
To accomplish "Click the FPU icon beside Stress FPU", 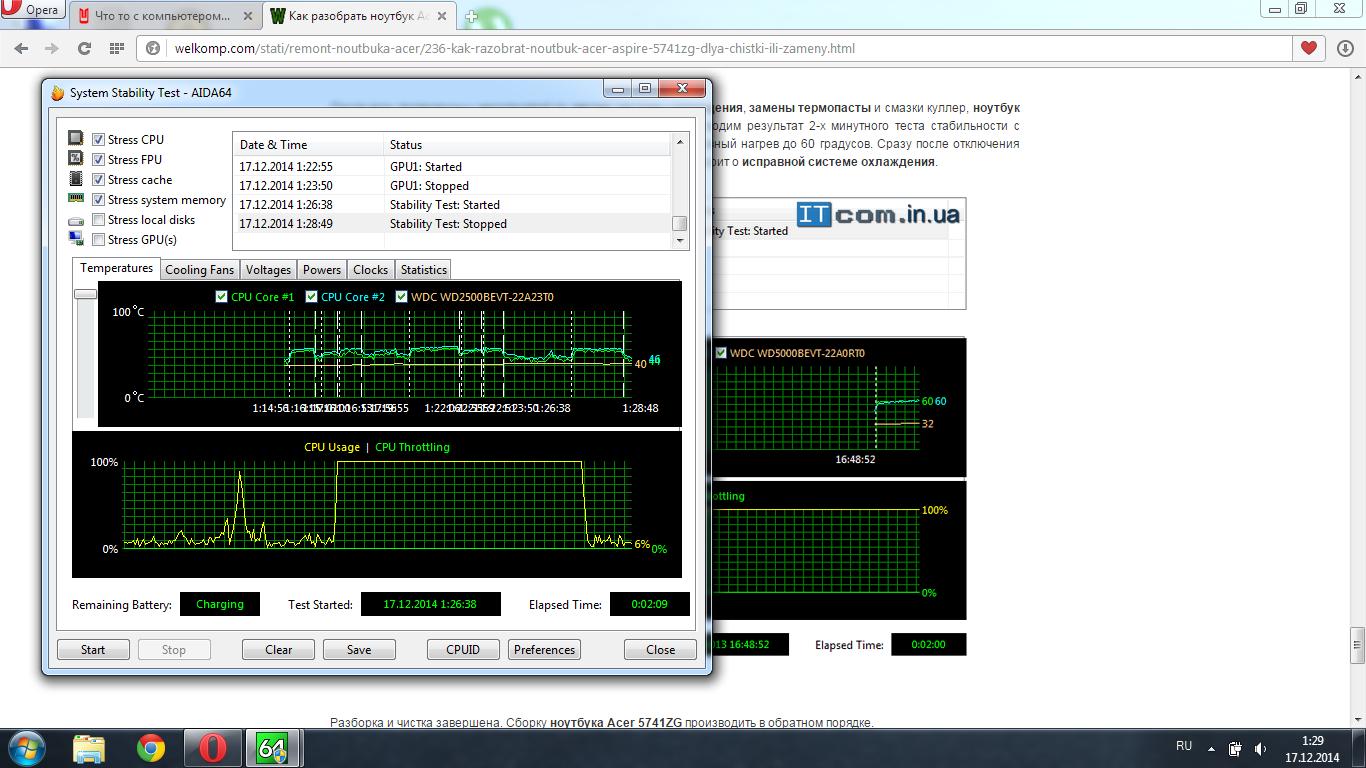I will (76, 159).
